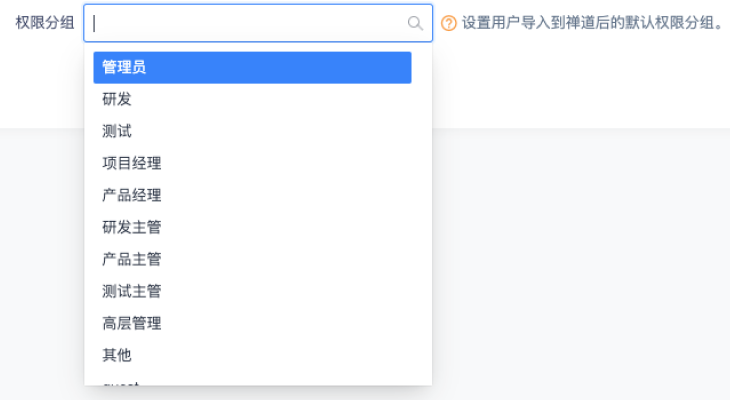This screenshot has width=730, height=400.
Task: Focus the 权限分组 search input field
Action: pos(250,23)
